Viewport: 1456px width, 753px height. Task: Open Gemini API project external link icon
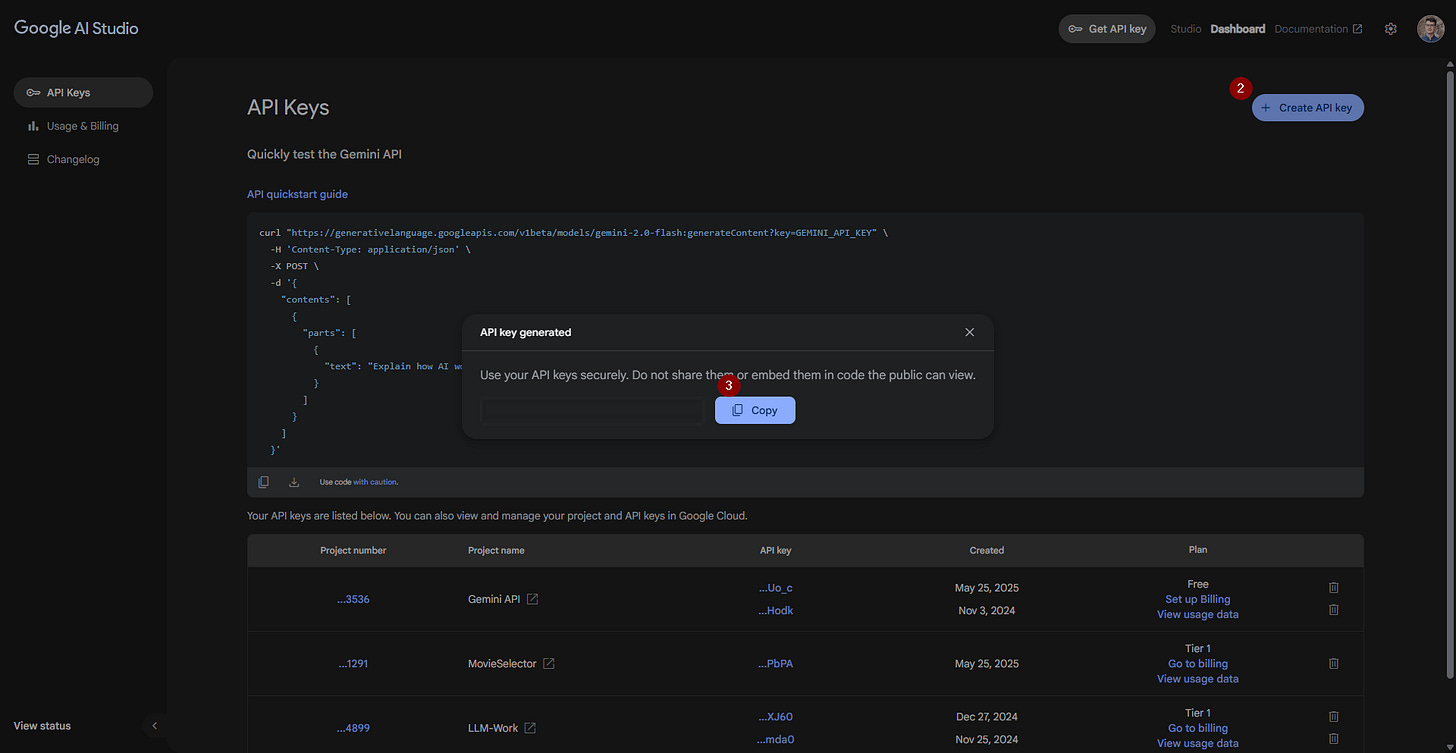[x=533, y=599]
